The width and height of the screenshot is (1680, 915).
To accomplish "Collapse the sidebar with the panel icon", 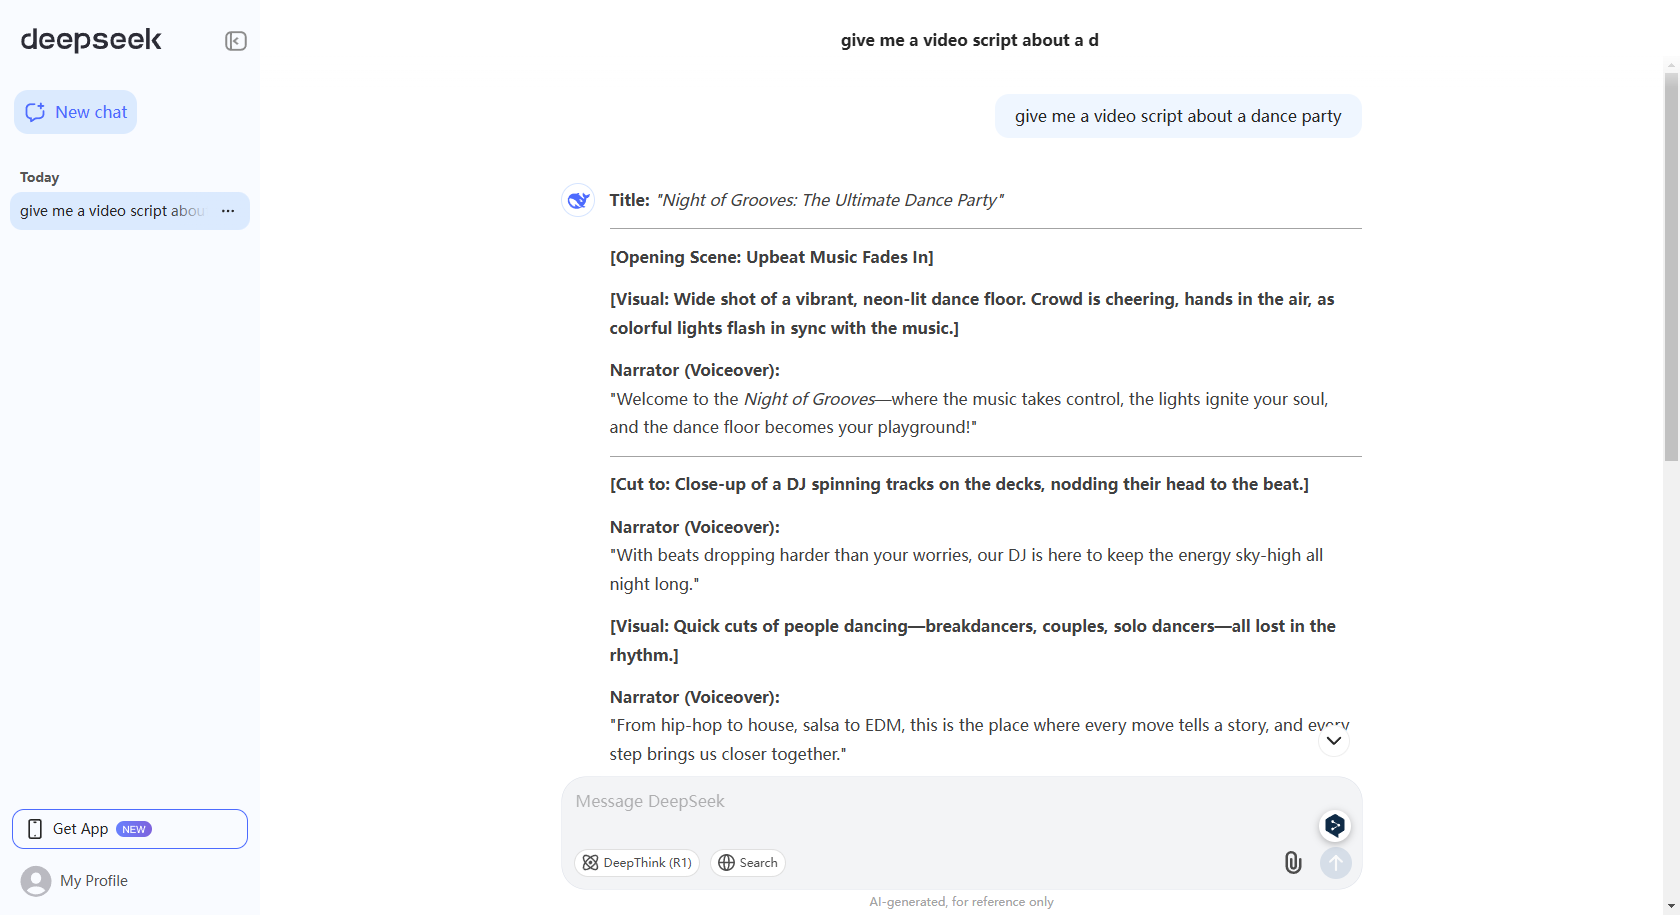I will coord(236,41).
